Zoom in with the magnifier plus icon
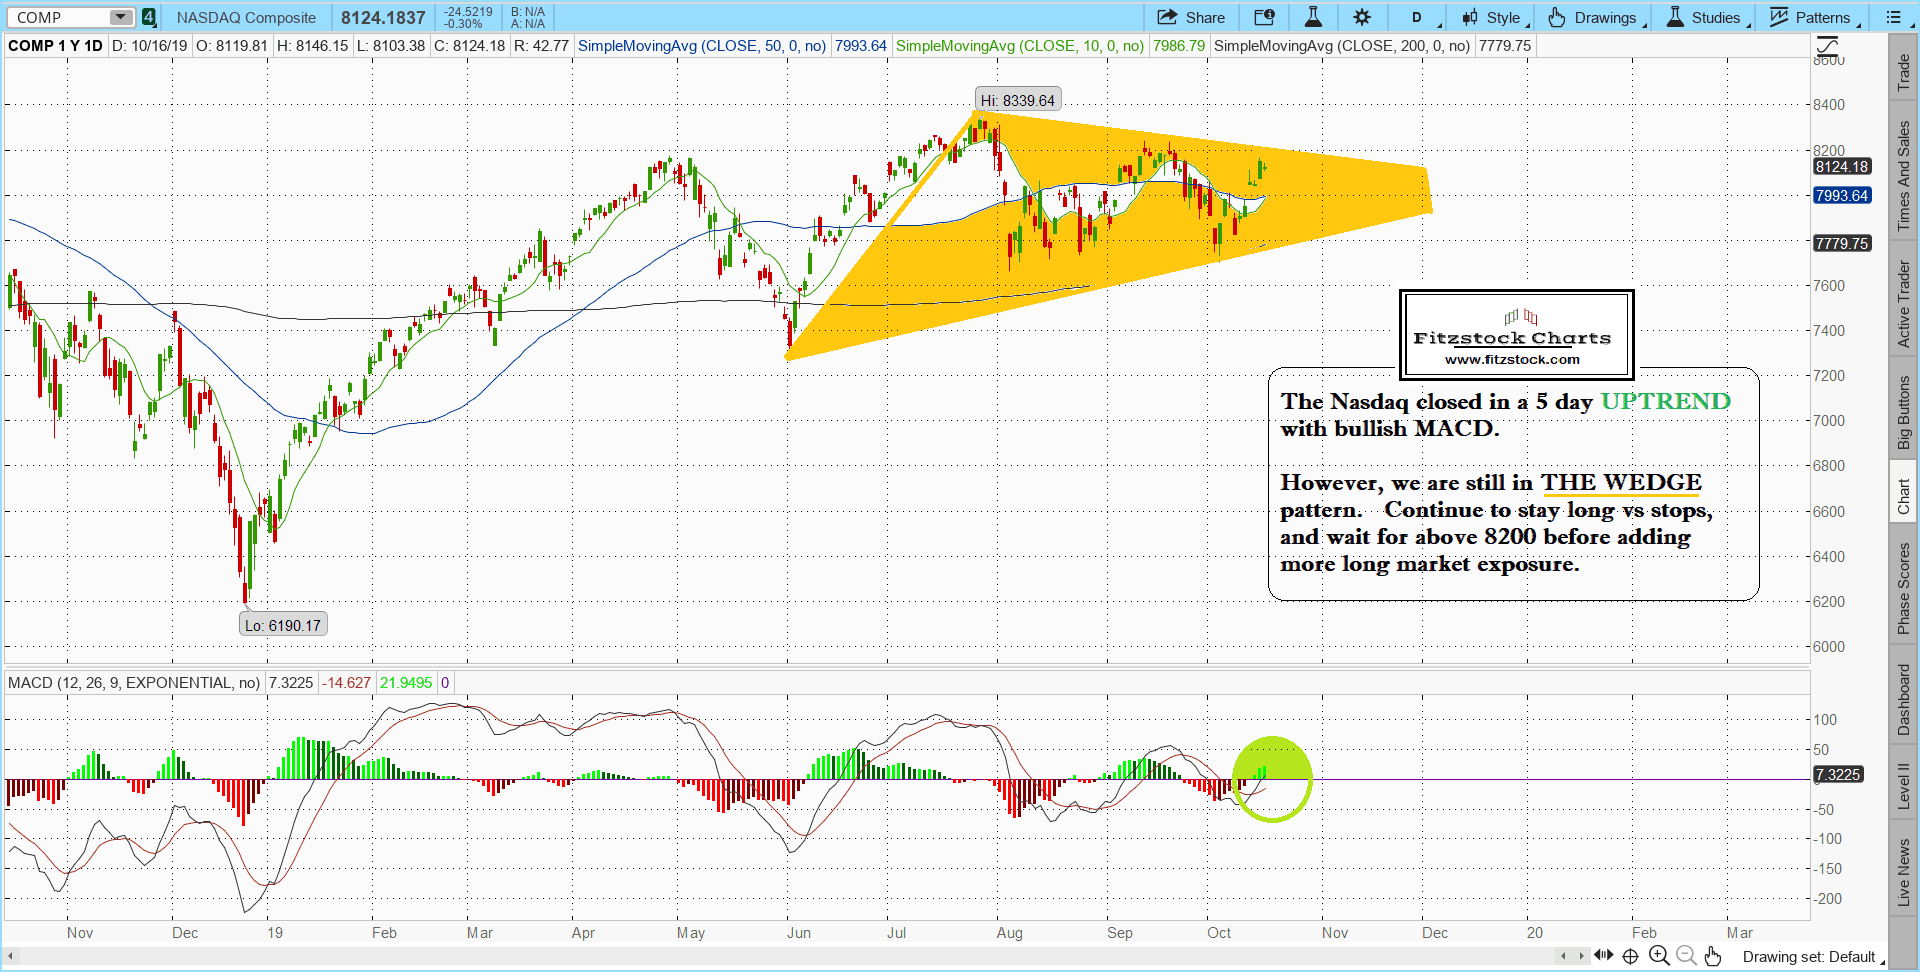Image resolution: width=1920 pixels, height=972 pixels. point(1659,956)
